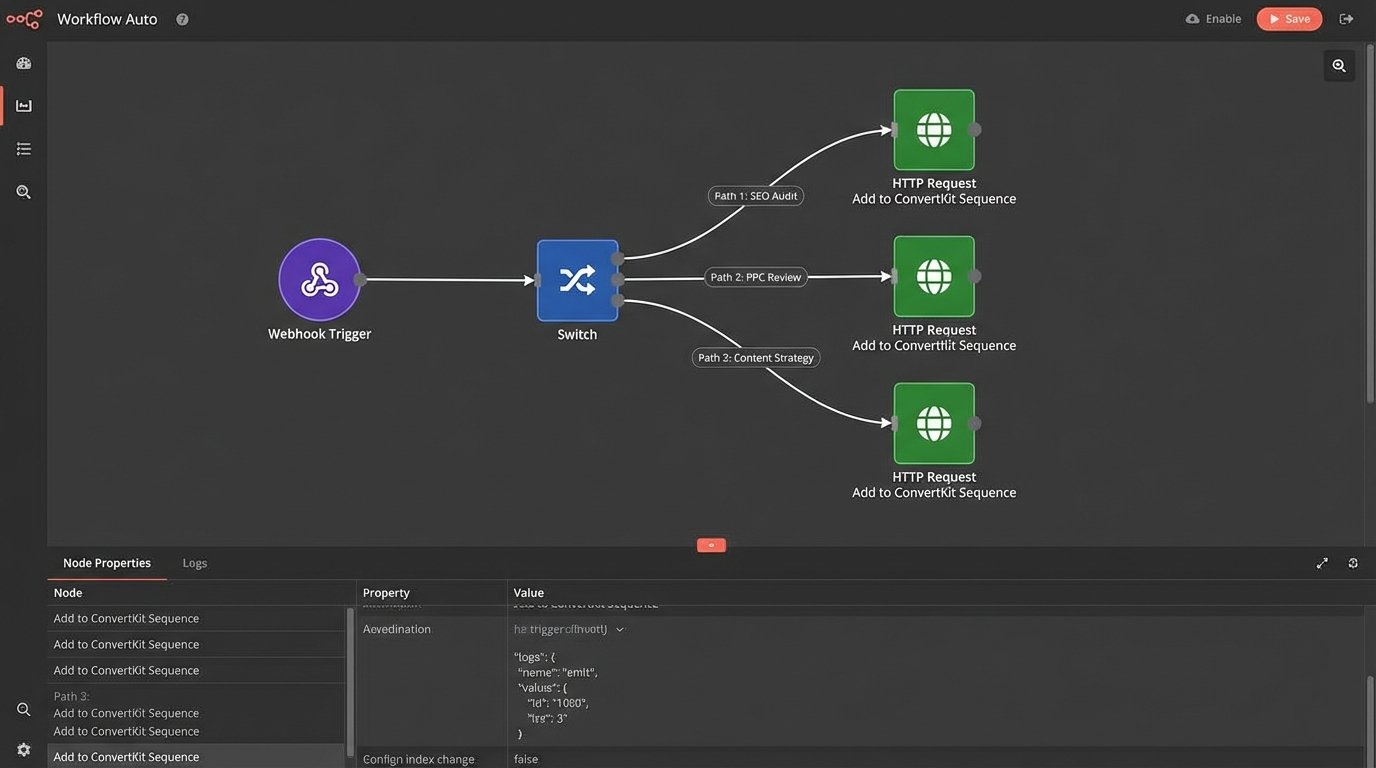Click the canvas zoom magnifier button
Image resolution: width=1376 pixels, height=768 pixels.
click(x=1339, y=66)
